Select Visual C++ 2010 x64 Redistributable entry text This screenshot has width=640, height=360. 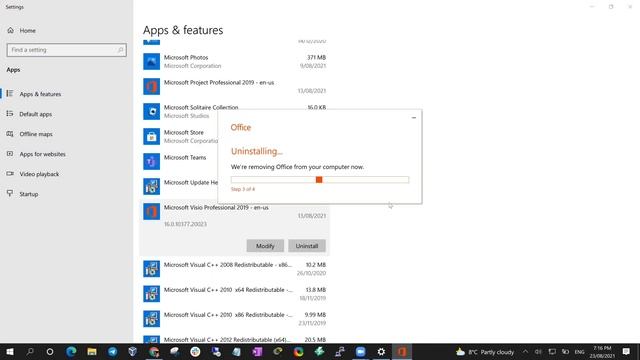tap(228, 289)
